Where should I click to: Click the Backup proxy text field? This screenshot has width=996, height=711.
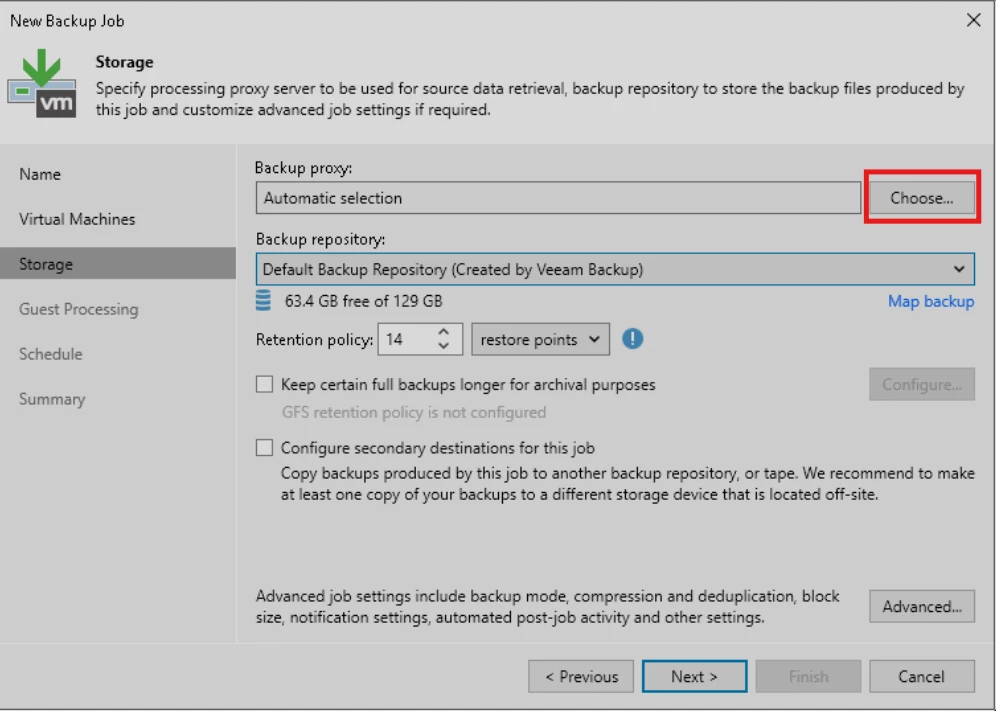pyautogui.click(x=558, y=198)
